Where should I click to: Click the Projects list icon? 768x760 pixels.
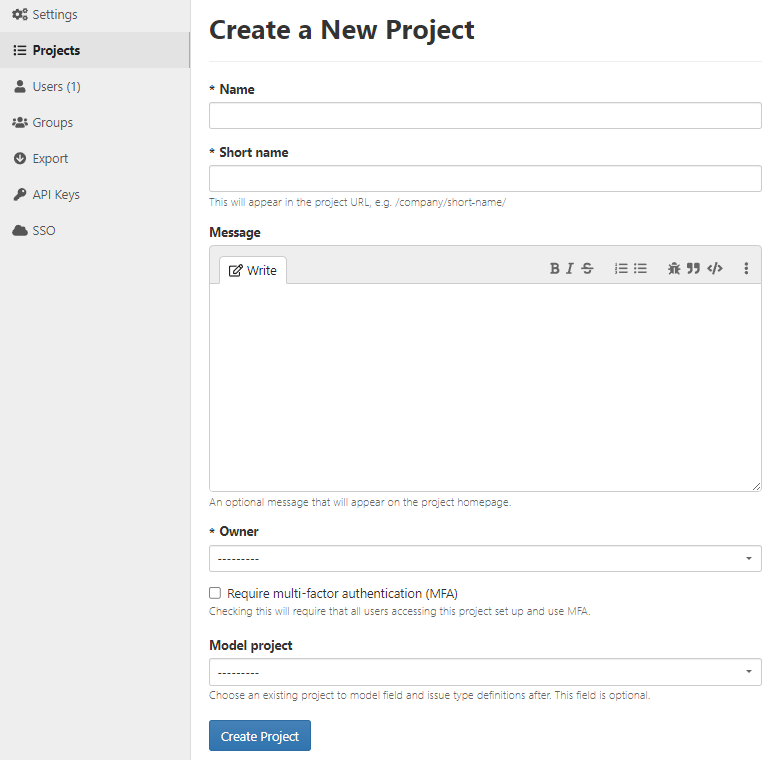(x=20, y=50)
